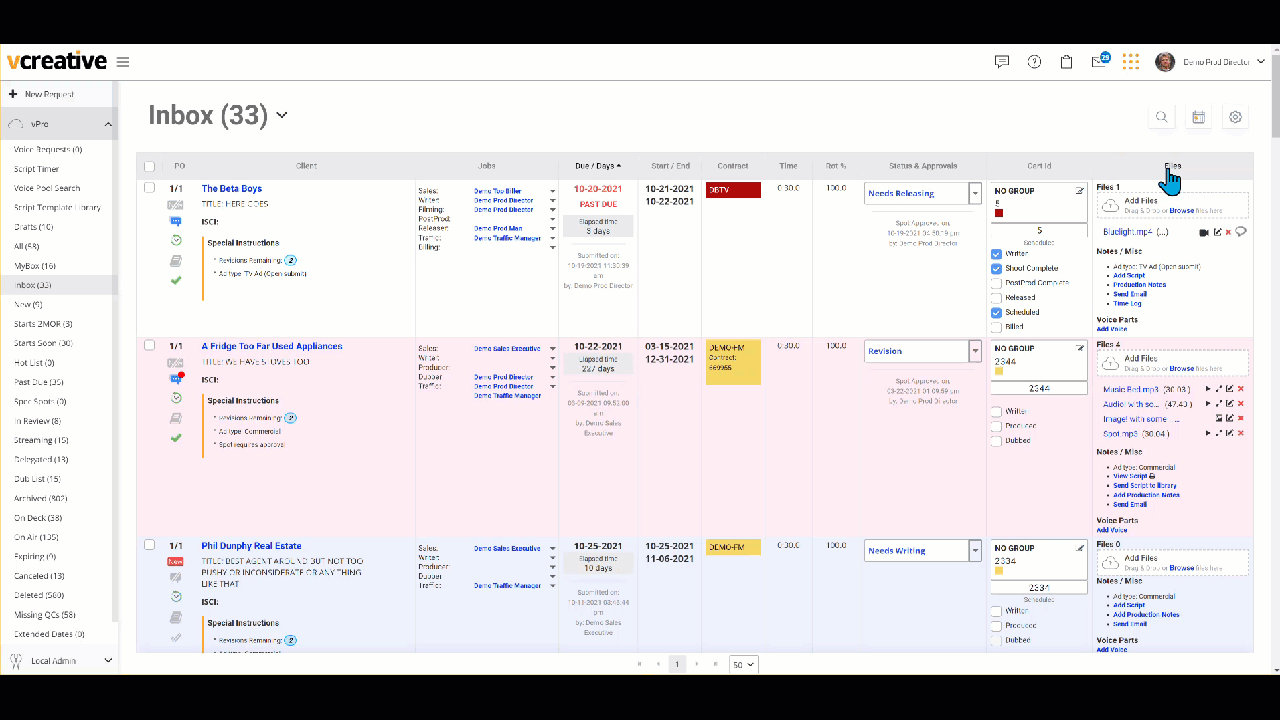Viewport: 1280px width, 720px height.
Task: Open the settings gear icon
Action: tap(1235, 117)
